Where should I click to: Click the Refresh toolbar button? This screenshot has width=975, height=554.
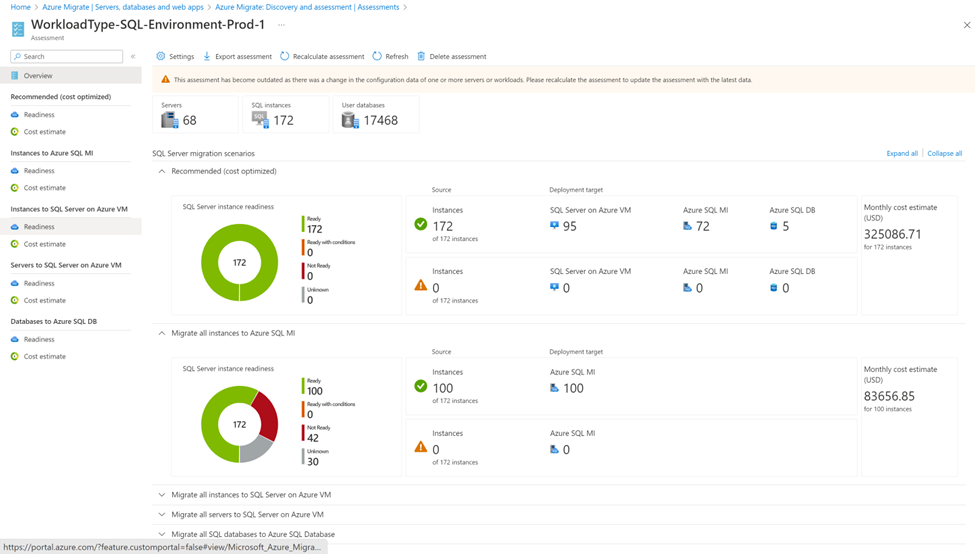pos(390,56)
